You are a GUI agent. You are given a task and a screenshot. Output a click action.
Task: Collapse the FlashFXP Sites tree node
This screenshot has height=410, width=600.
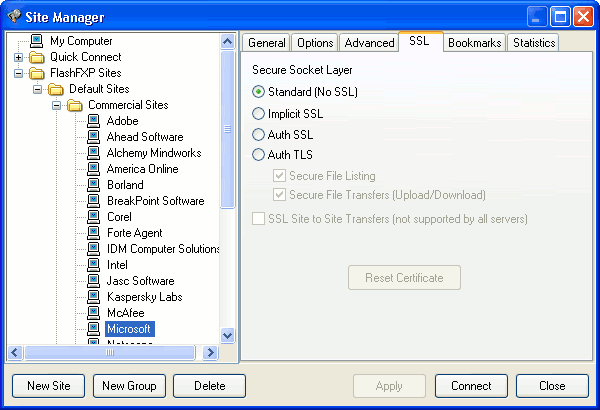[x=18, y=73]
